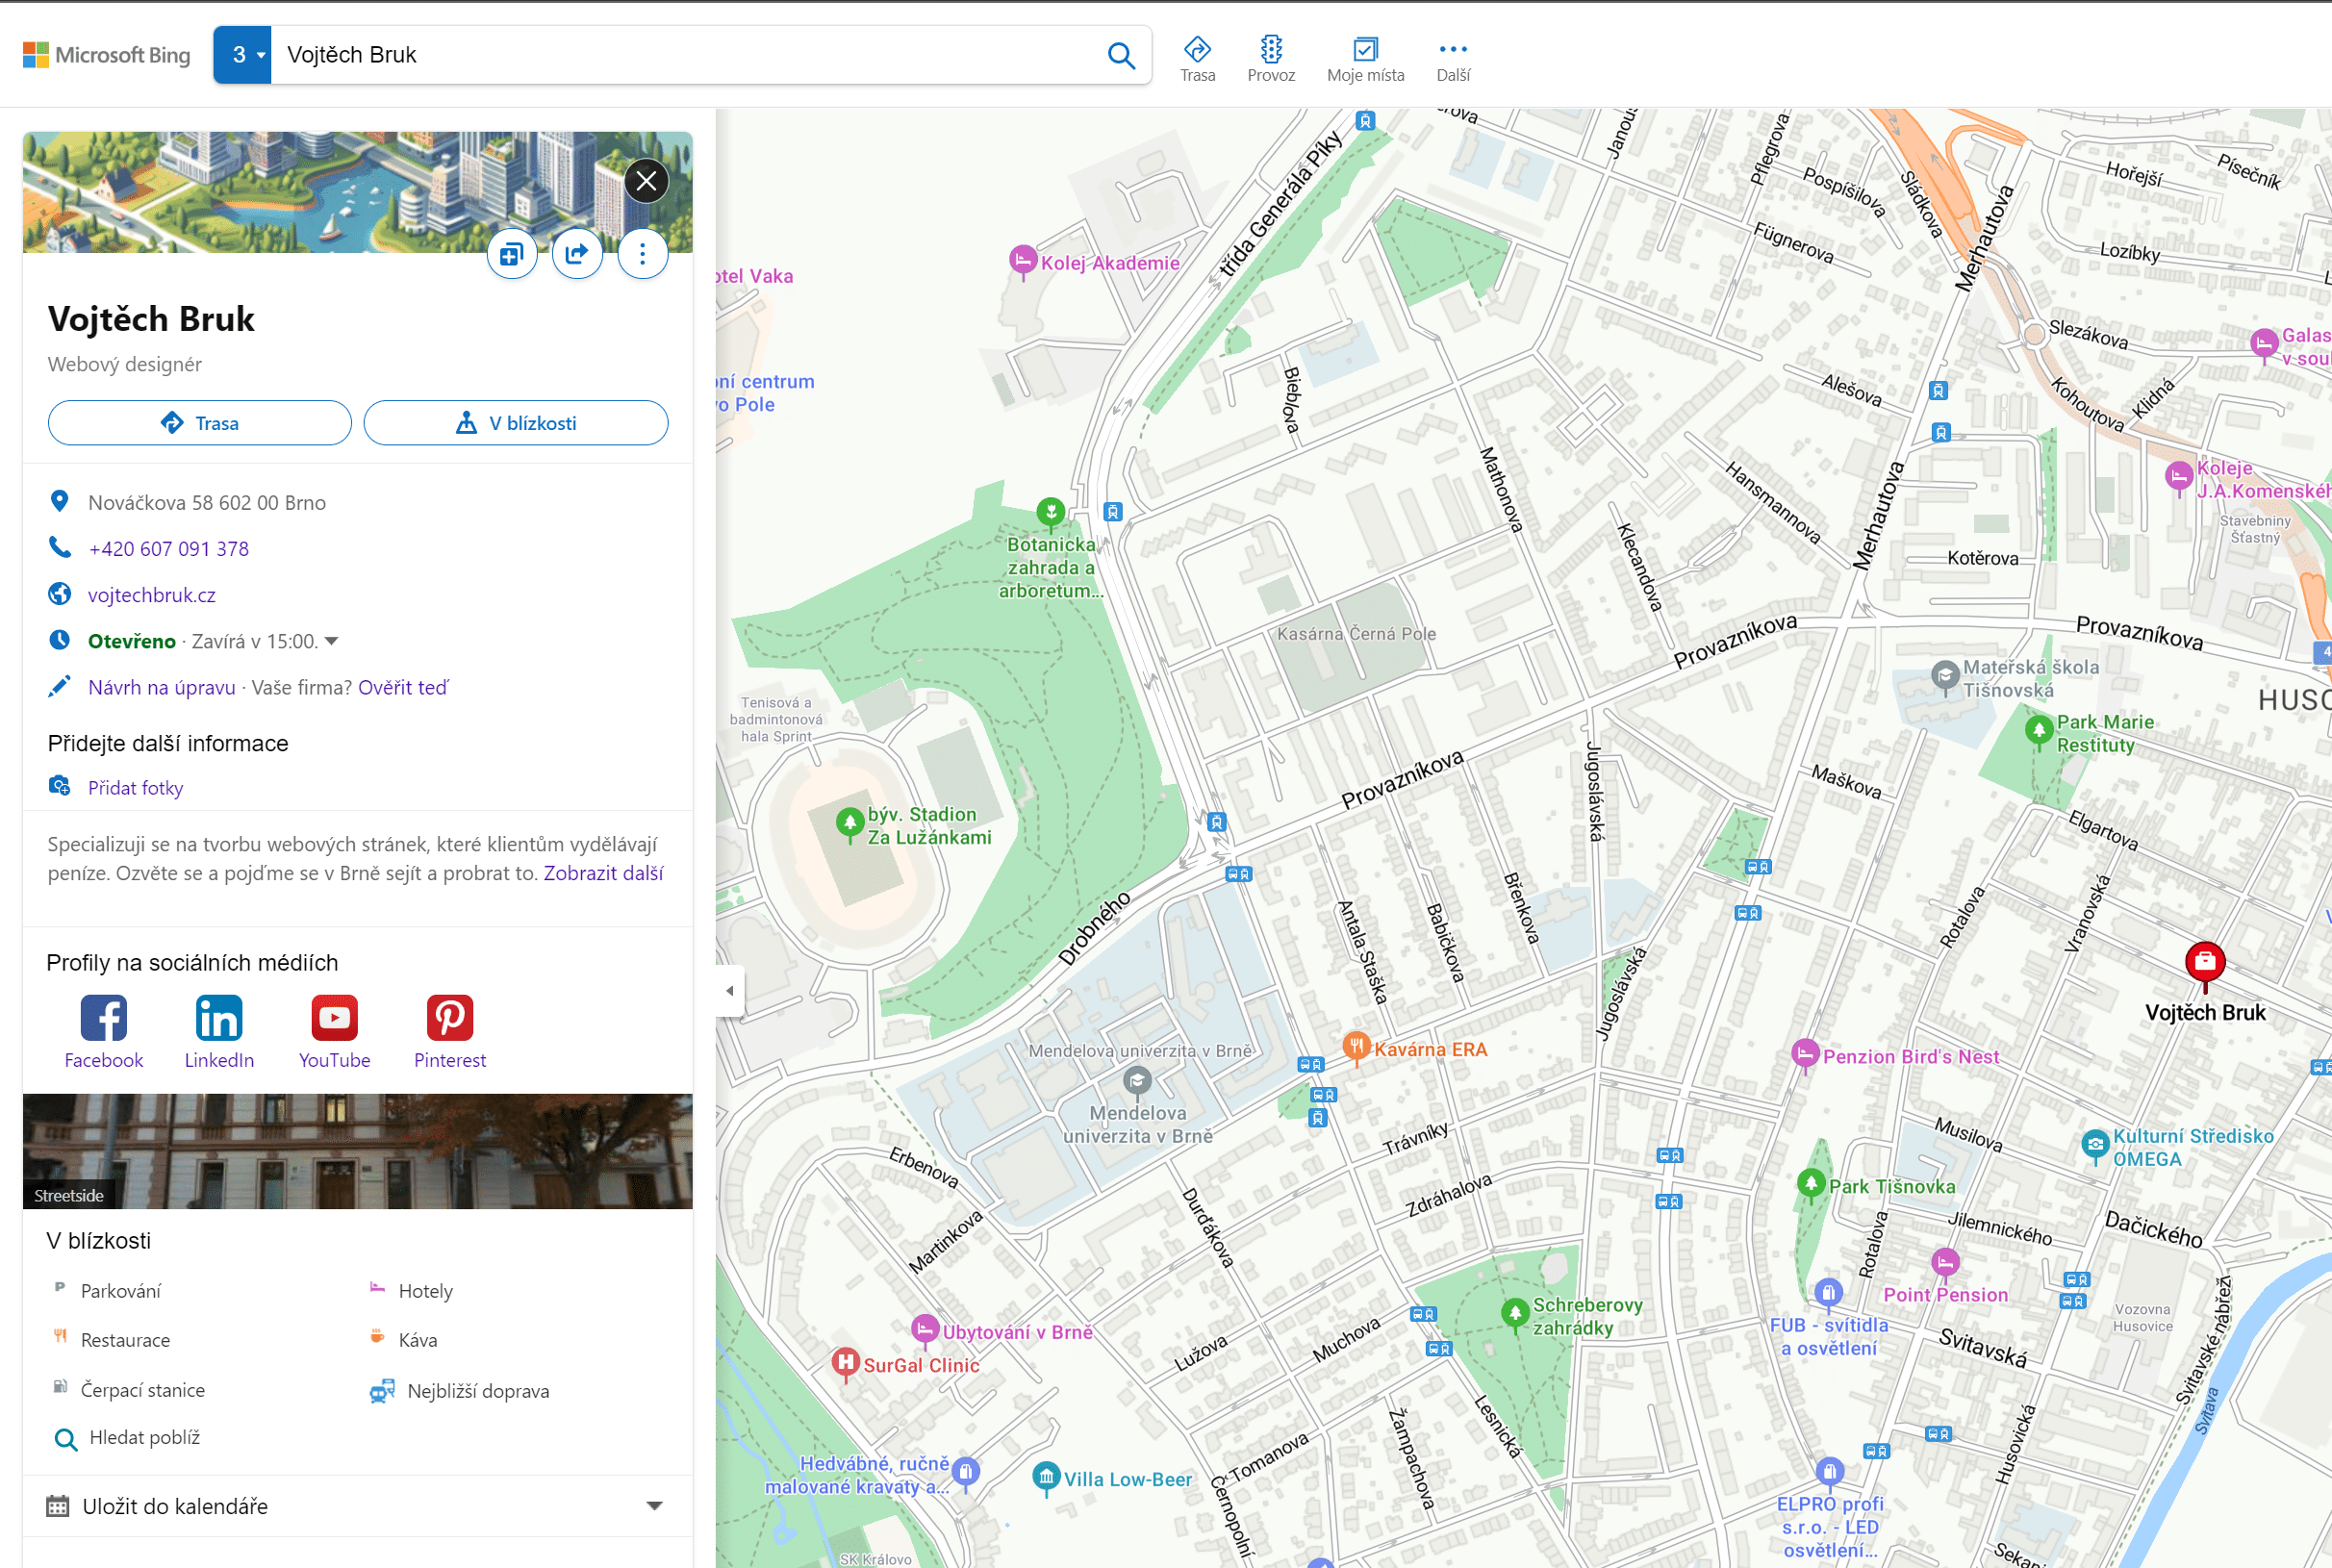This screenshot has width=2332, height=1568.
Task: Close the Vojtěch Bruk info card
Action: coord(647,181)
